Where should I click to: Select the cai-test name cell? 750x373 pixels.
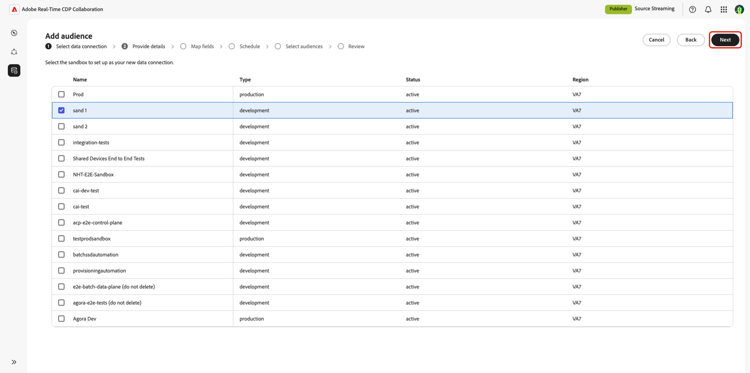tap(81, 207)
